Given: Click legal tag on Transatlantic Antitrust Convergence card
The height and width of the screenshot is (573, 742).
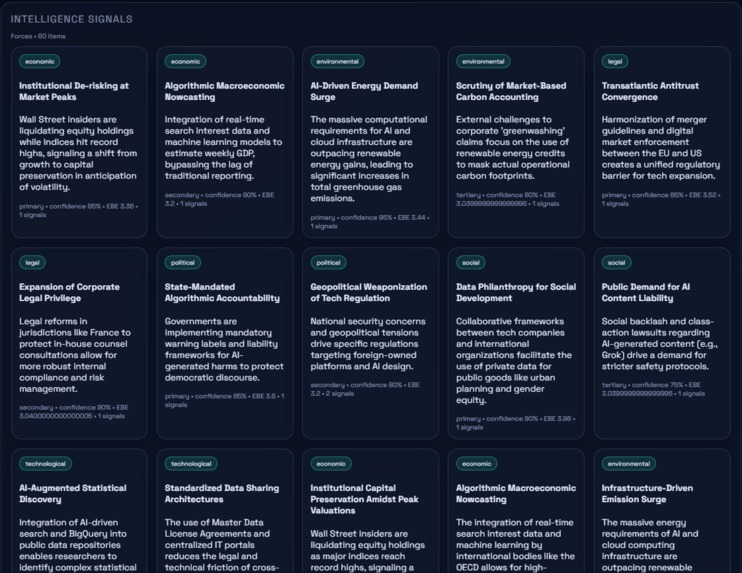Looking at the screenshot, I should point(615,62).
